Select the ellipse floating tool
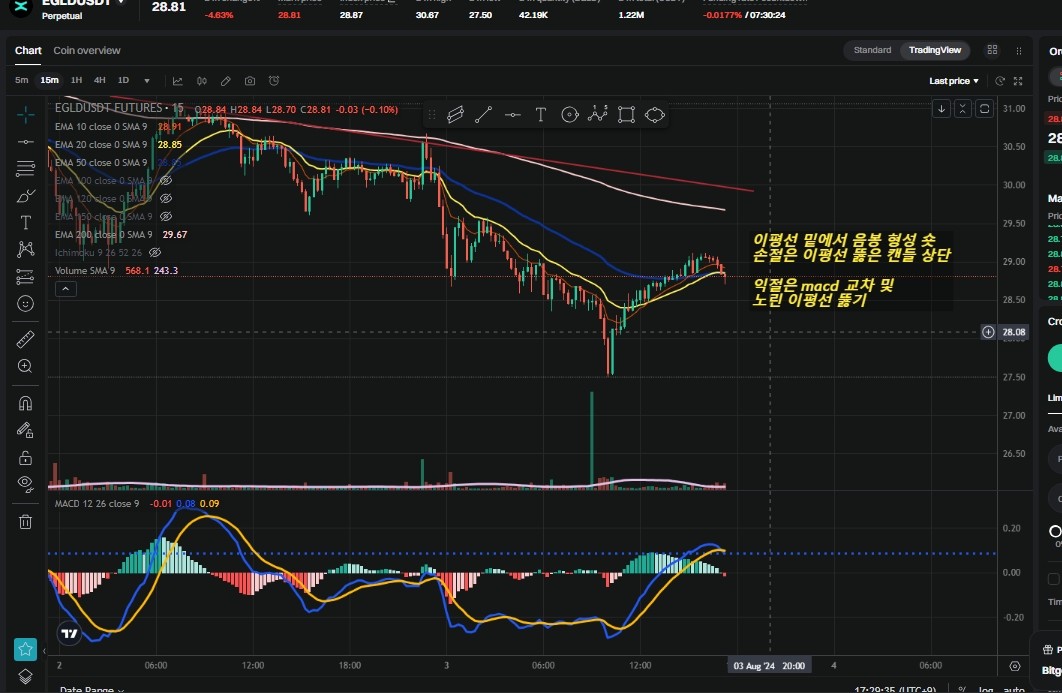The image size is (1062, 693). click(x=655, y=114)
